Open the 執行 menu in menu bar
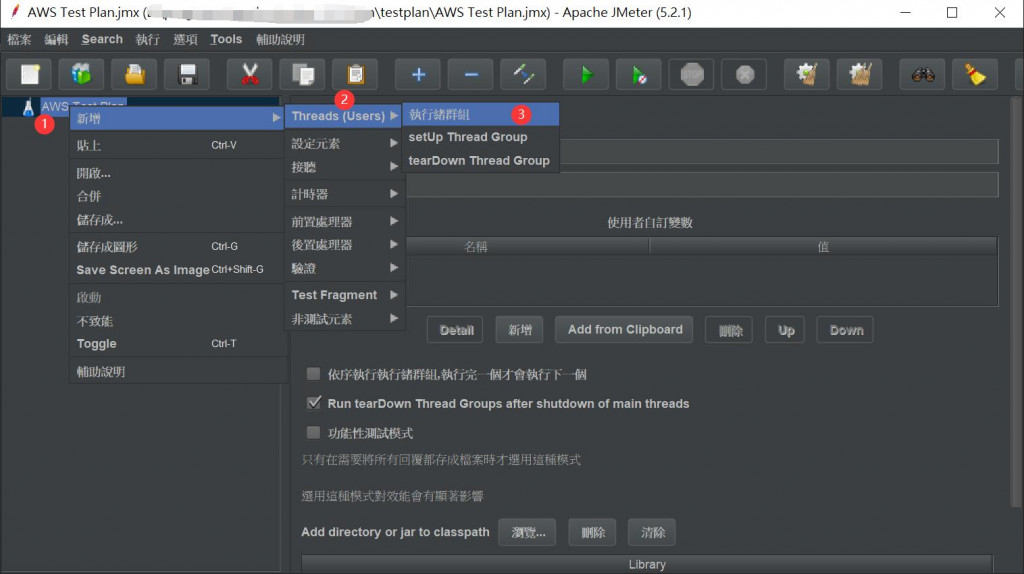Viewport: 1024px width, 574px height. point(148,39)
